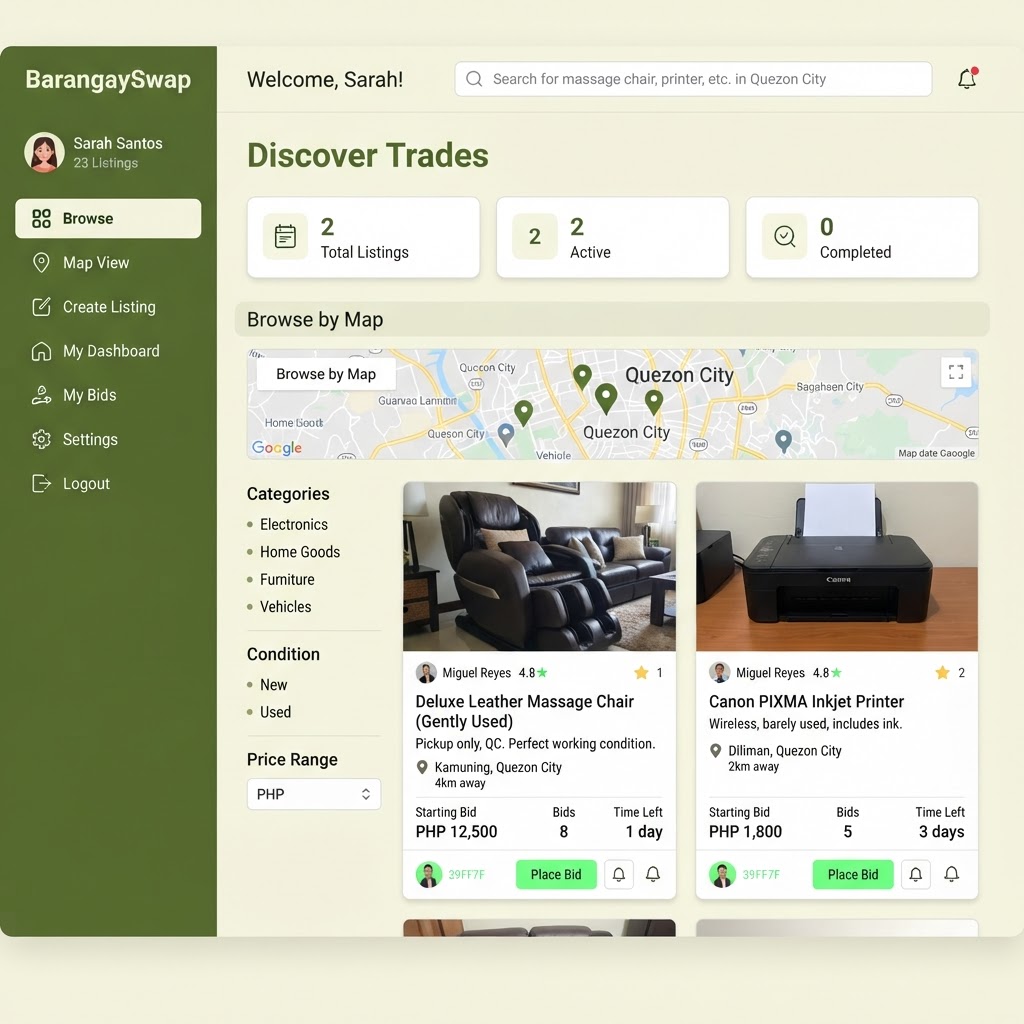Click the outlined bell on Canon Printer card
This screenshot has height=1024, width=1024.
(916, 874)
